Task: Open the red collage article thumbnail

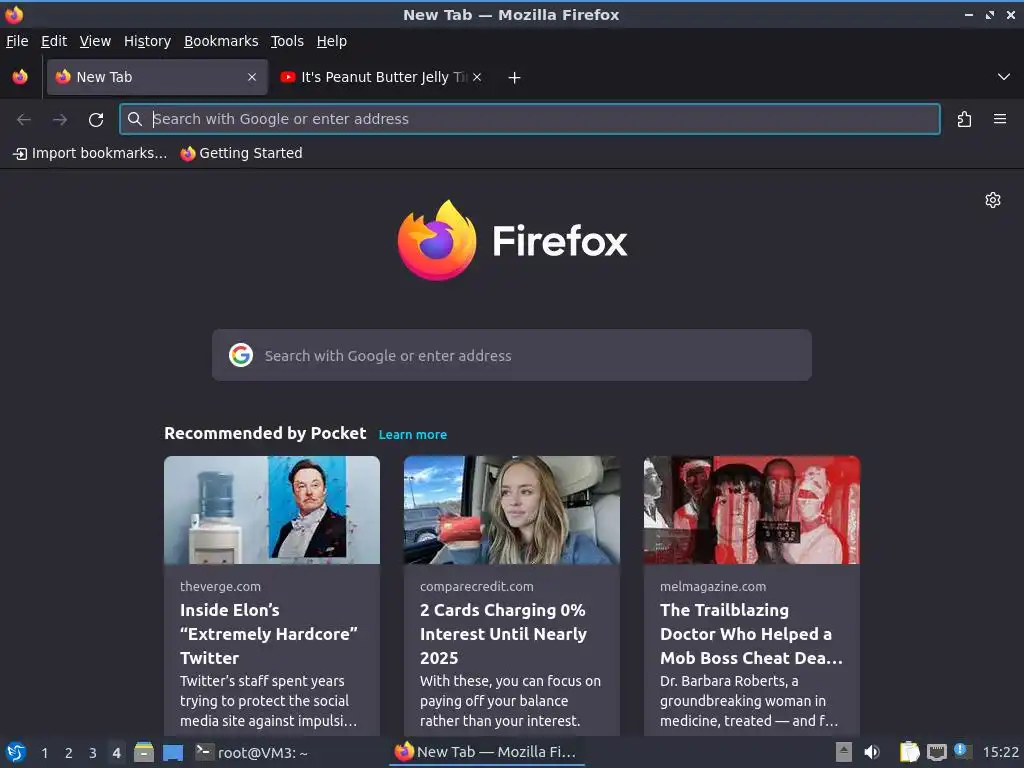Action: coord(752,510)
